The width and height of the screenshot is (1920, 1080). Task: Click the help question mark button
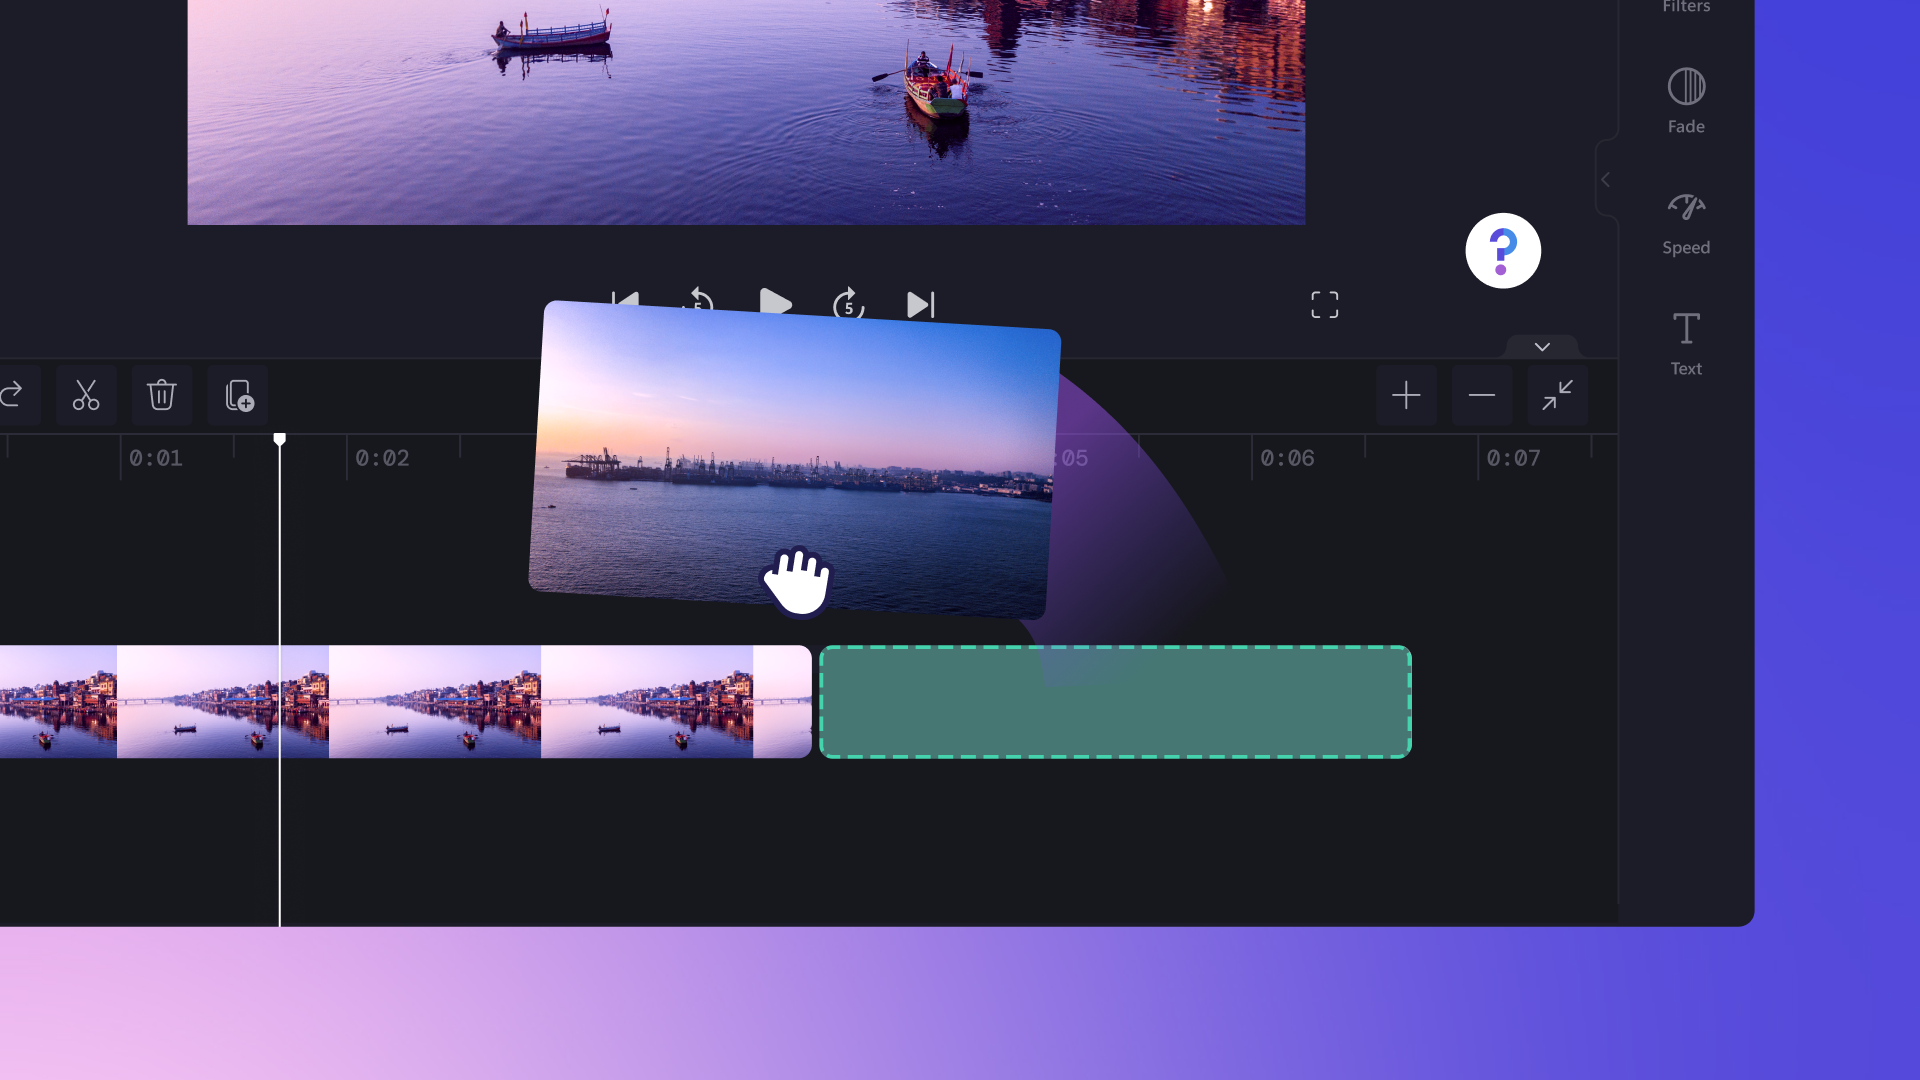1503,251
